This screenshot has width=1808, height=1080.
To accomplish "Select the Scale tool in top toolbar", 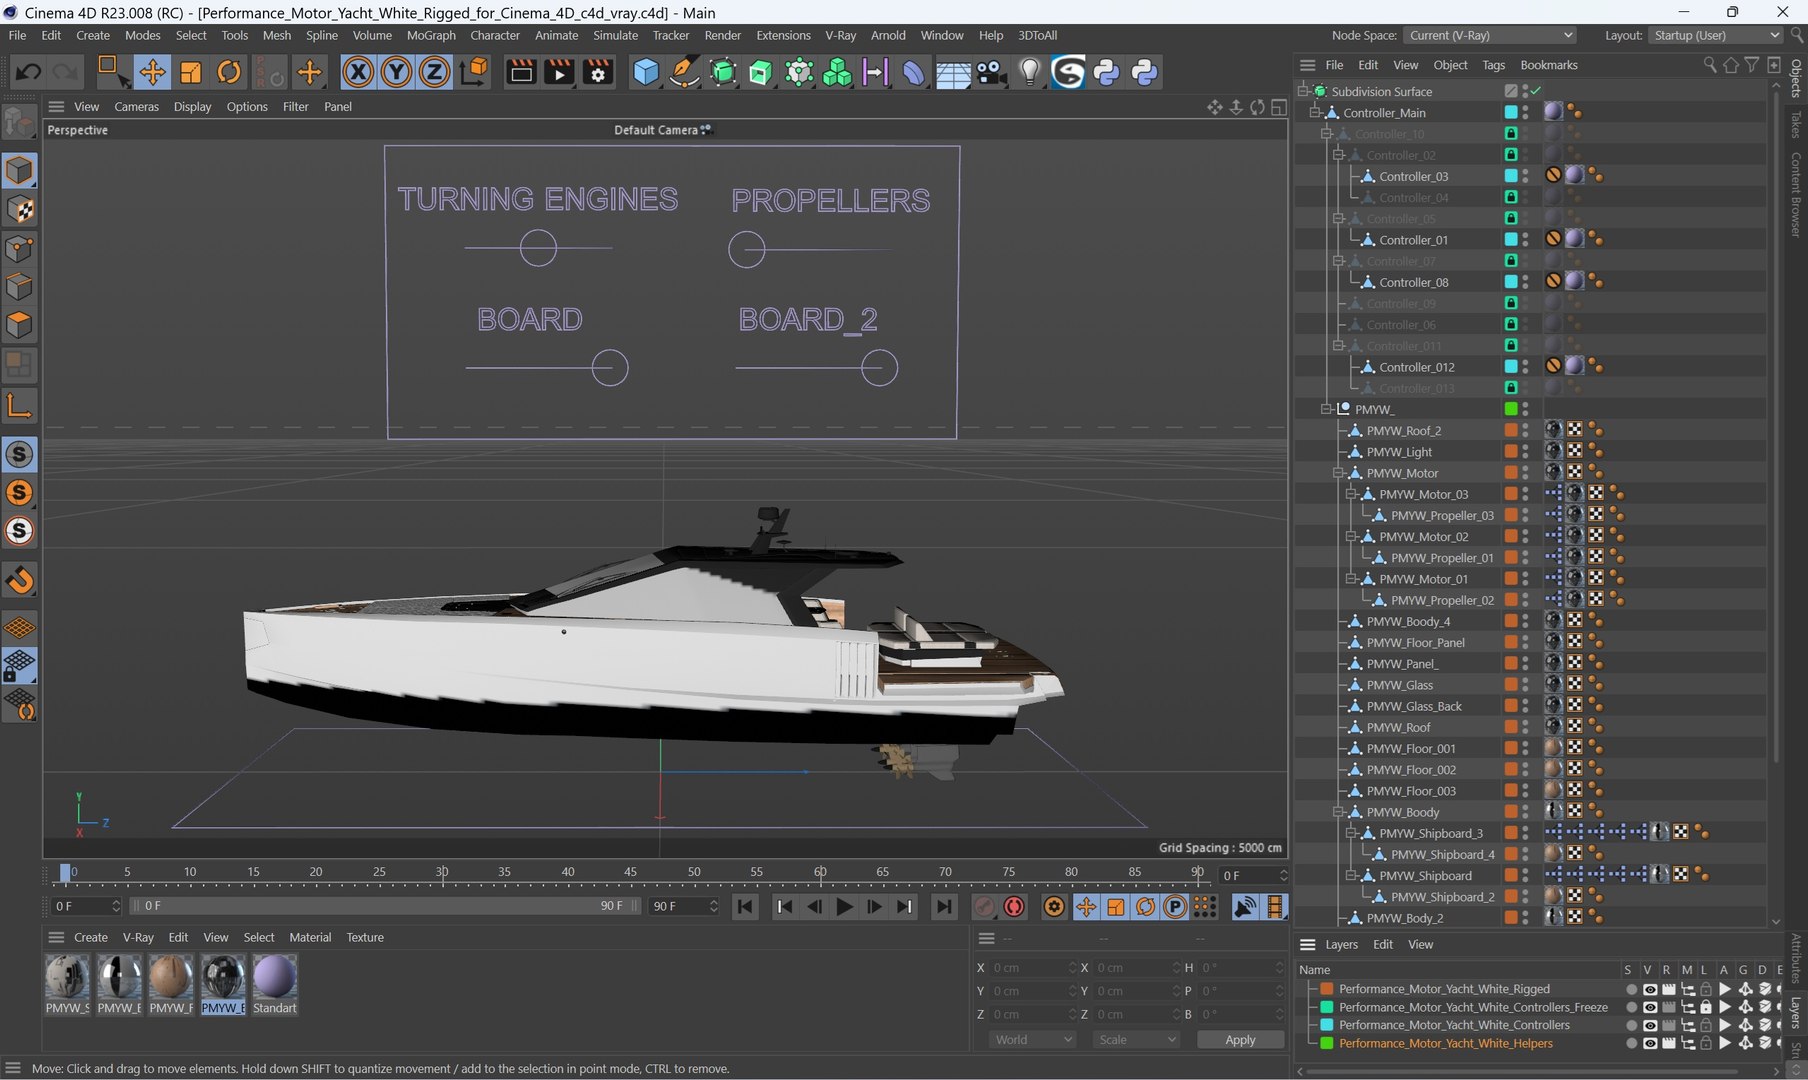I will pyautogui.click(x=190, y=72).
